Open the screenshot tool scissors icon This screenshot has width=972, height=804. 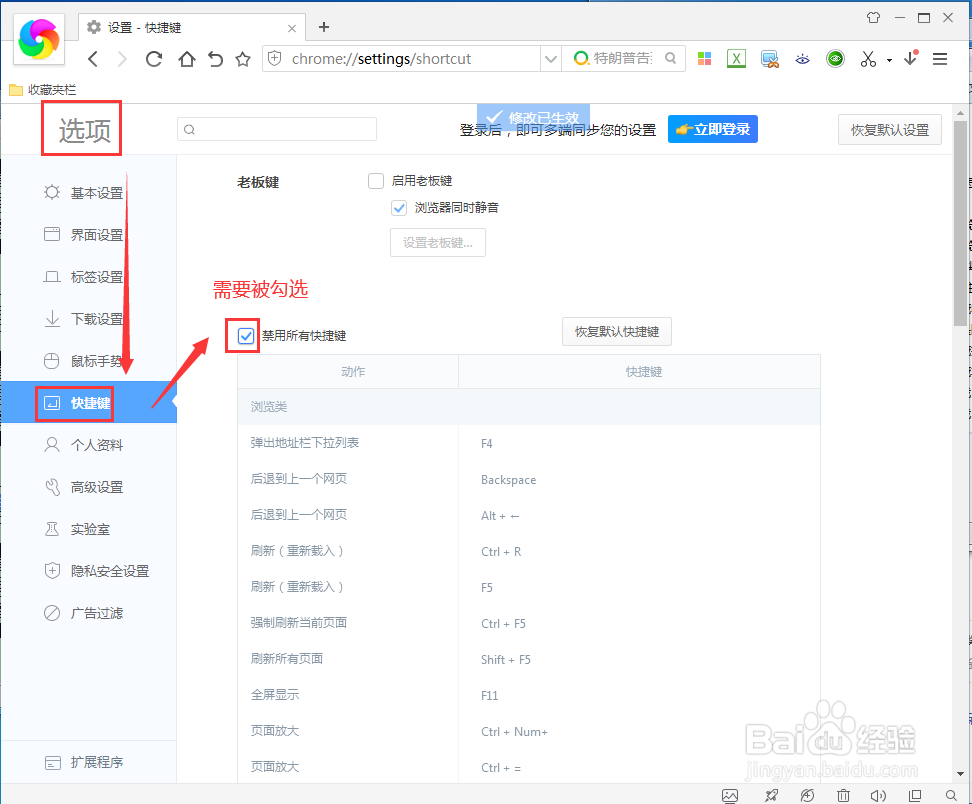pyautogui.click(x=866, y=58)
